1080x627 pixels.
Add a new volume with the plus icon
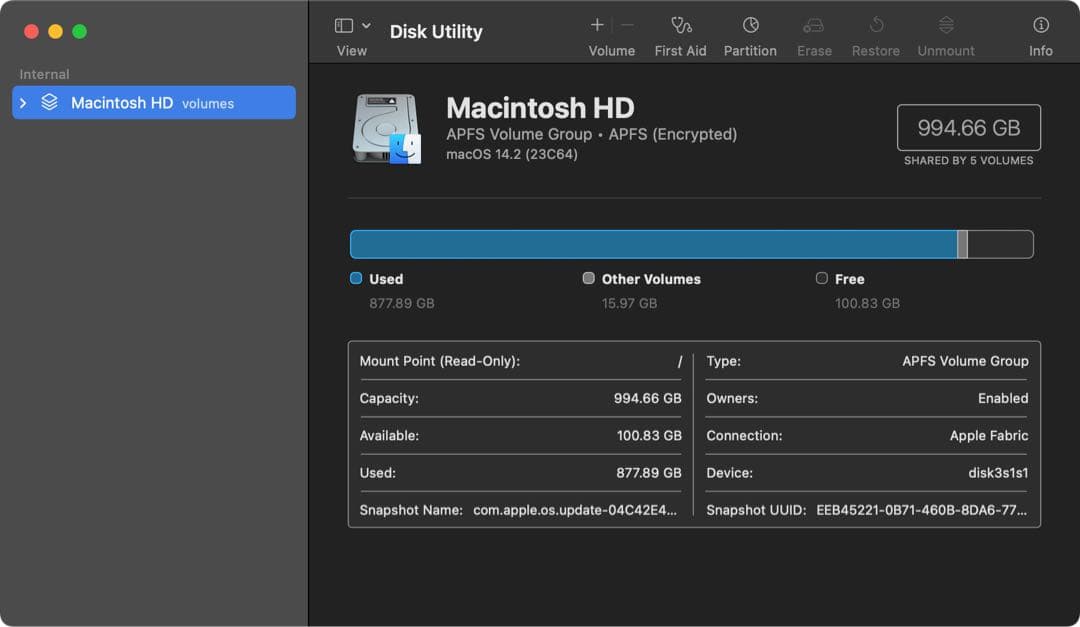click(x=597, y=24)
